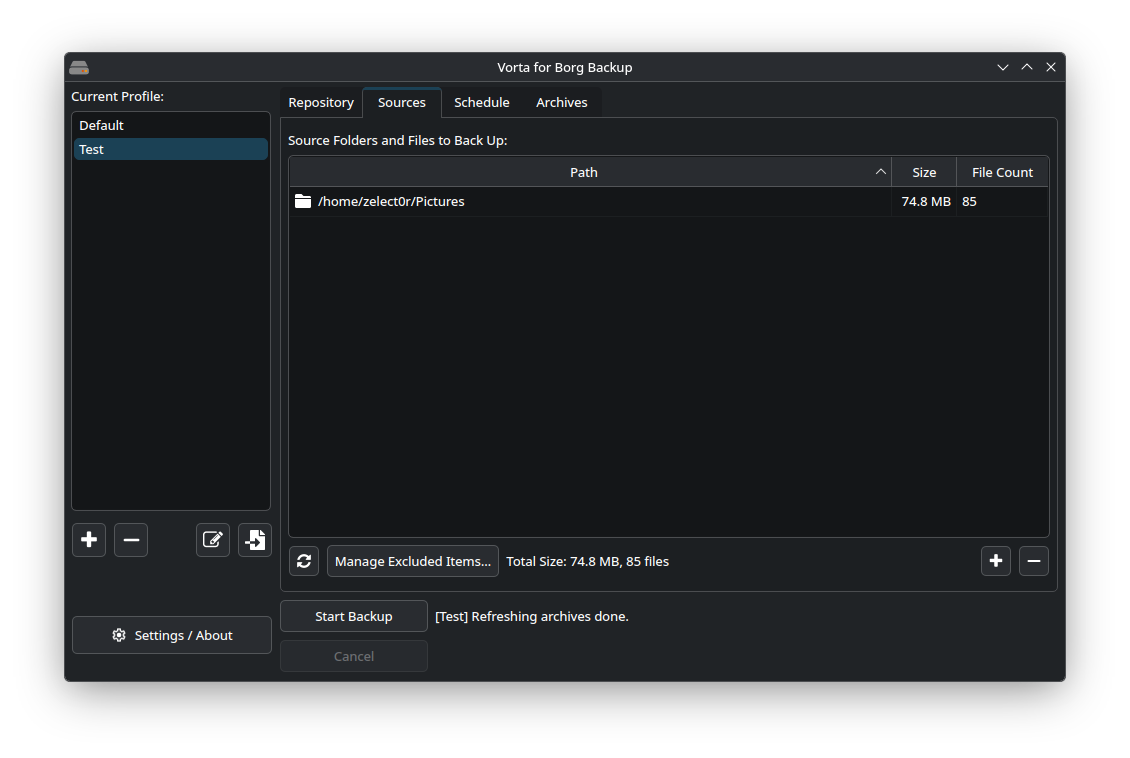The width and height of the screenshot is (1130, 758).
Task: Open Settings / About
Action: pos(172,635)
